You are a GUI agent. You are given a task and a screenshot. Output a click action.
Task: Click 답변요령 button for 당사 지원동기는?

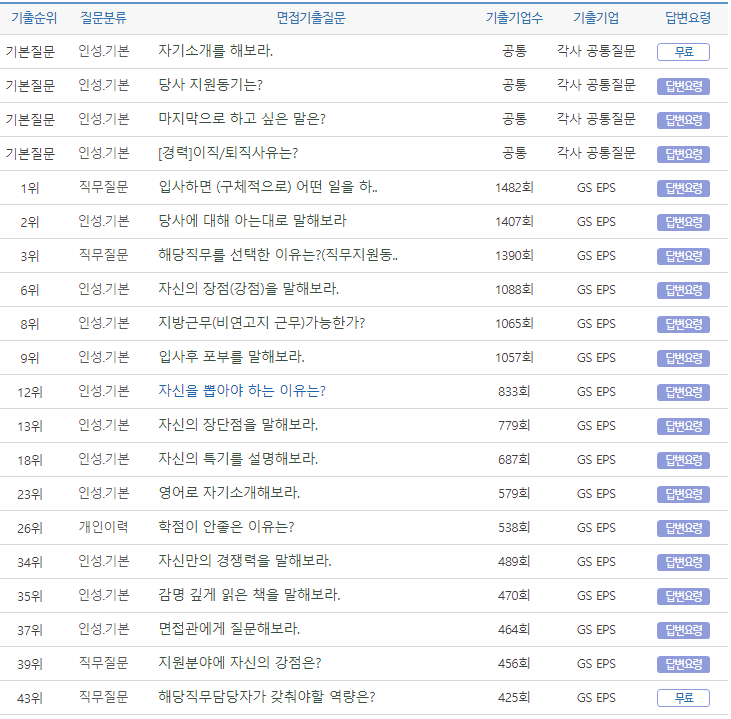click(683, 86)
